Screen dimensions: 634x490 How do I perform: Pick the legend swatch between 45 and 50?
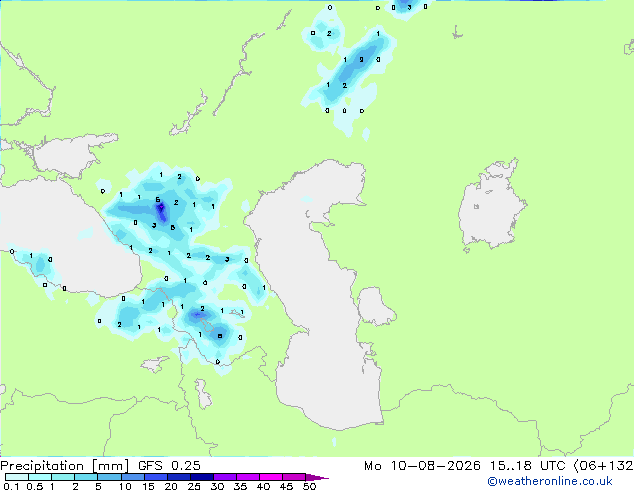pos(294,477)
